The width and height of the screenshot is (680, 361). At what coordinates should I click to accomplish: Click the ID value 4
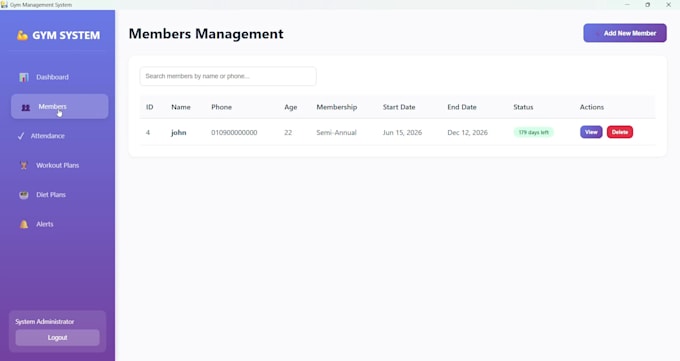point(148,132)
